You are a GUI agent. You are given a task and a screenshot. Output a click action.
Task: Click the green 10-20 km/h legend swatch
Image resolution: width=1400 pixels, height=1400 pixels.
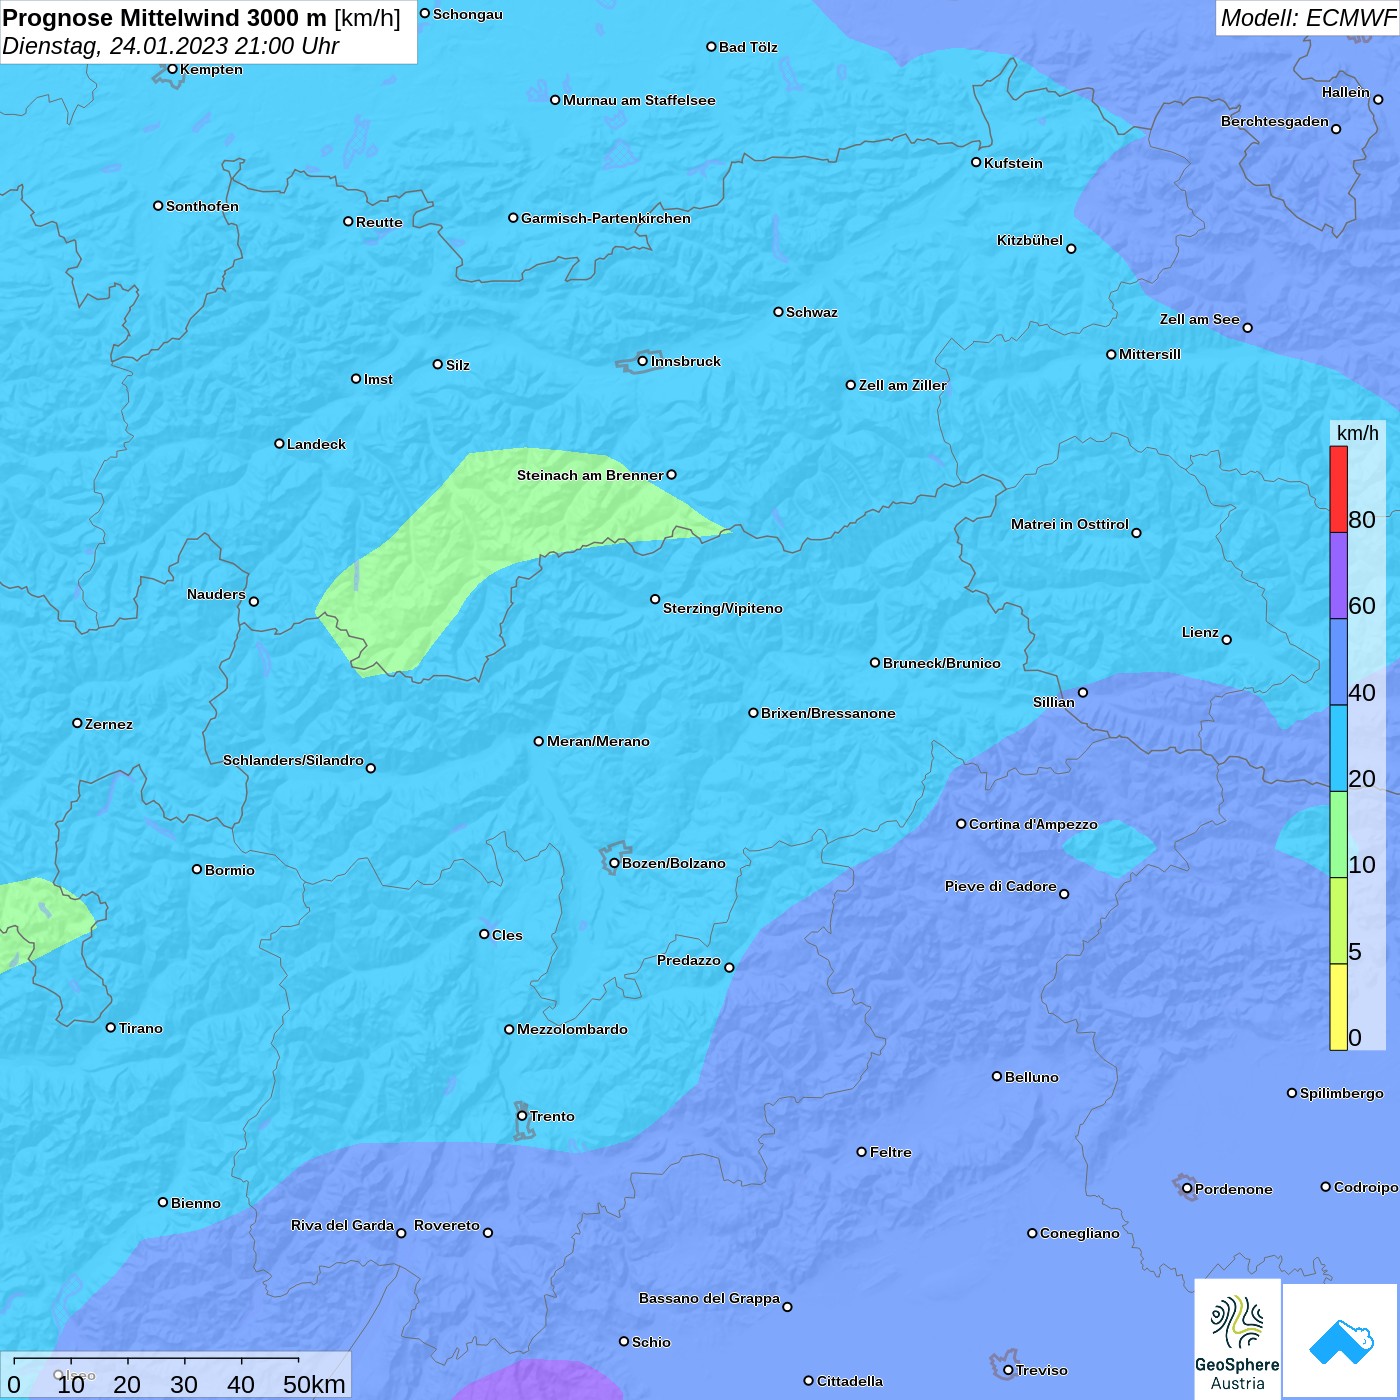(1338, 835)
